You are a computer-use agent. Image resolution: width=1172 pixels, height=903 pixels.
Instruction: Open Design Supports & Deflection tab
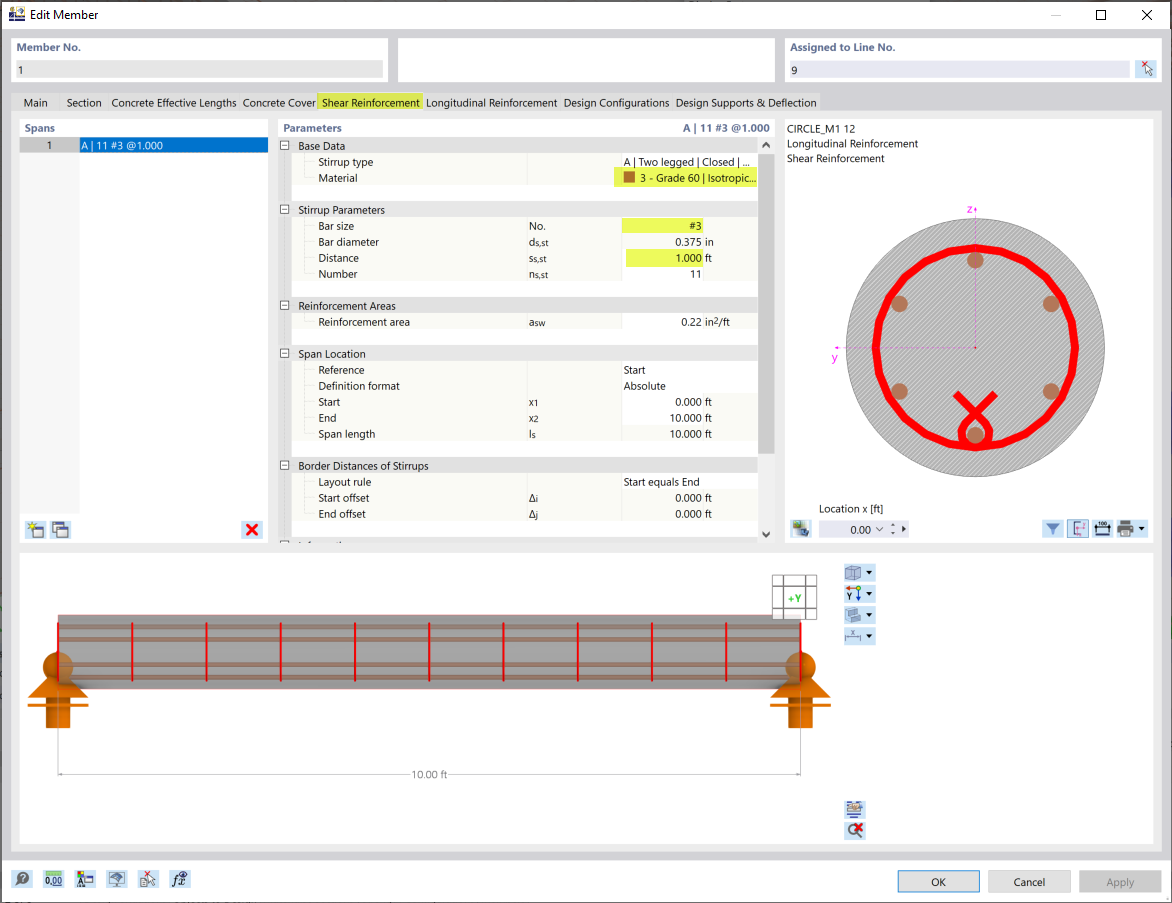tap(746, 102)
